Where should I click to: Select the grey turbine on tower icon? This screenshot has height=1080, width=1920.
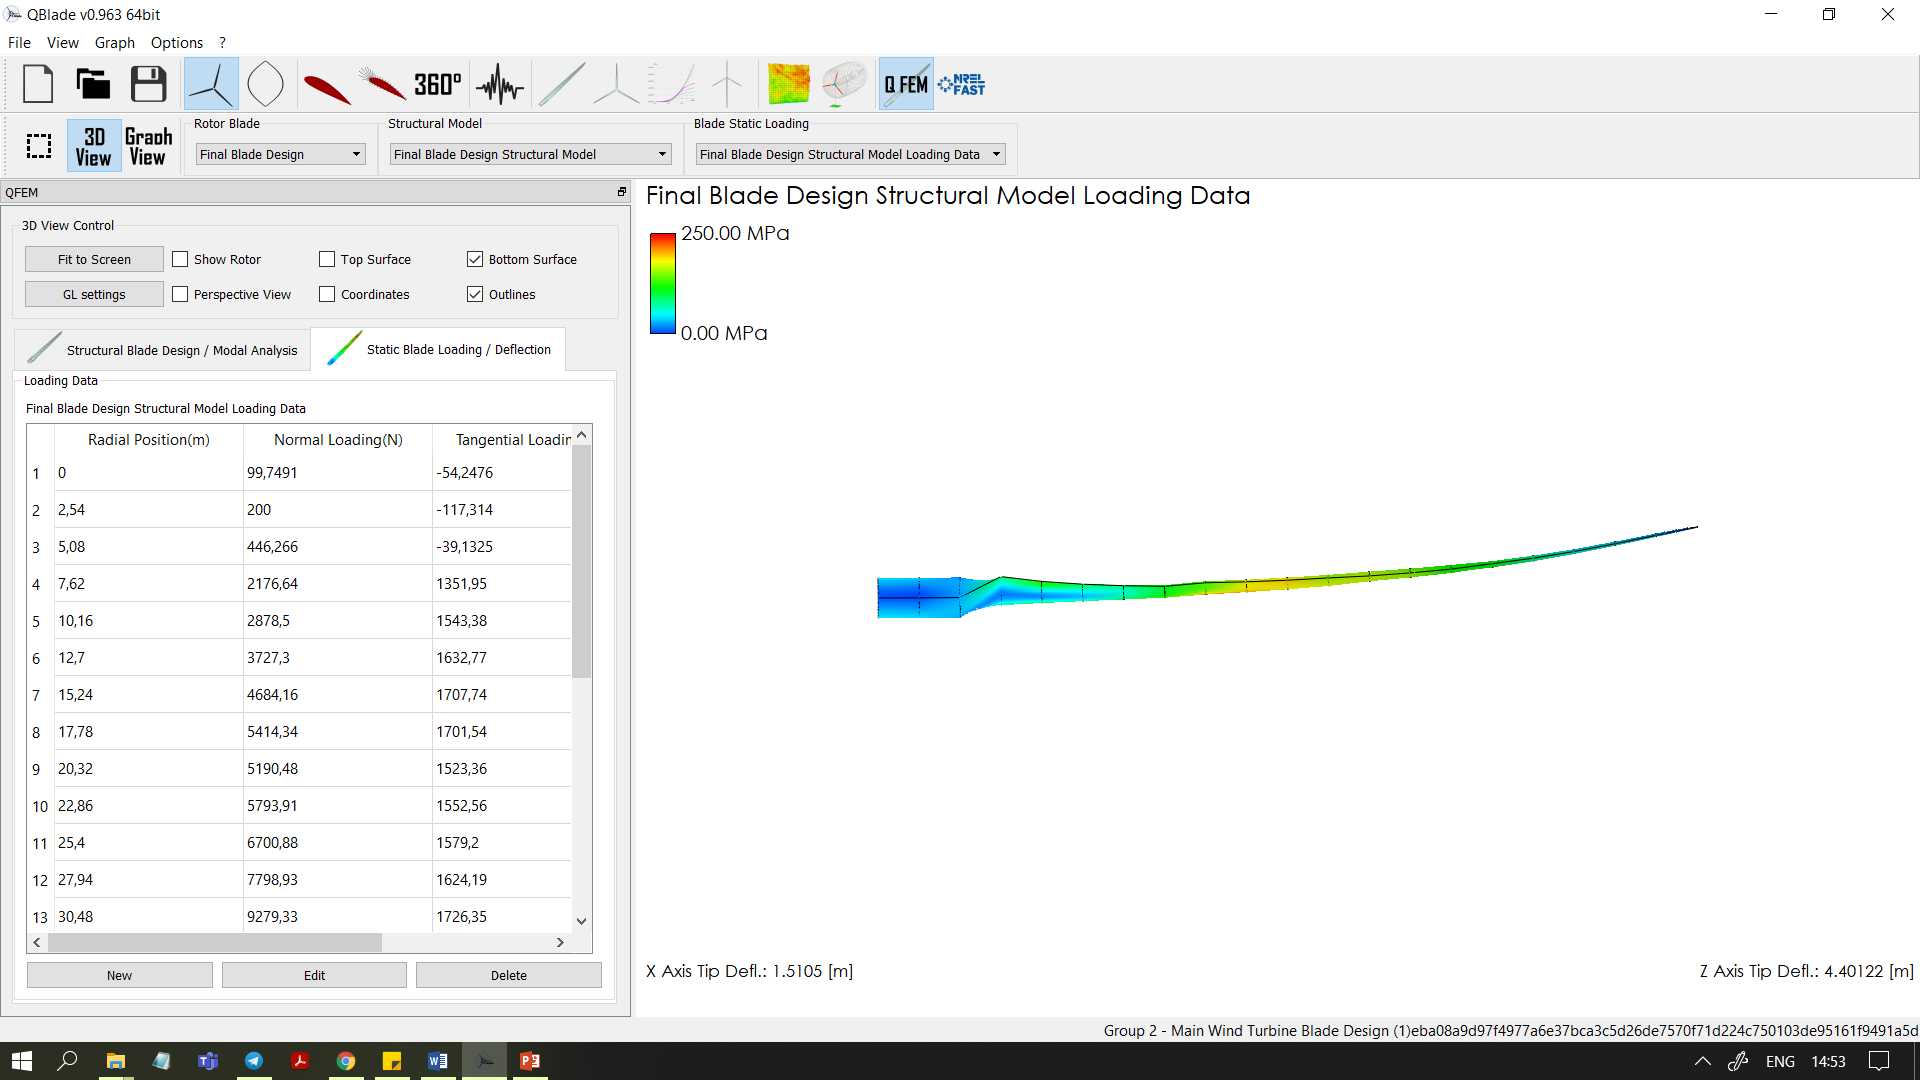click(x=727, y=85)
